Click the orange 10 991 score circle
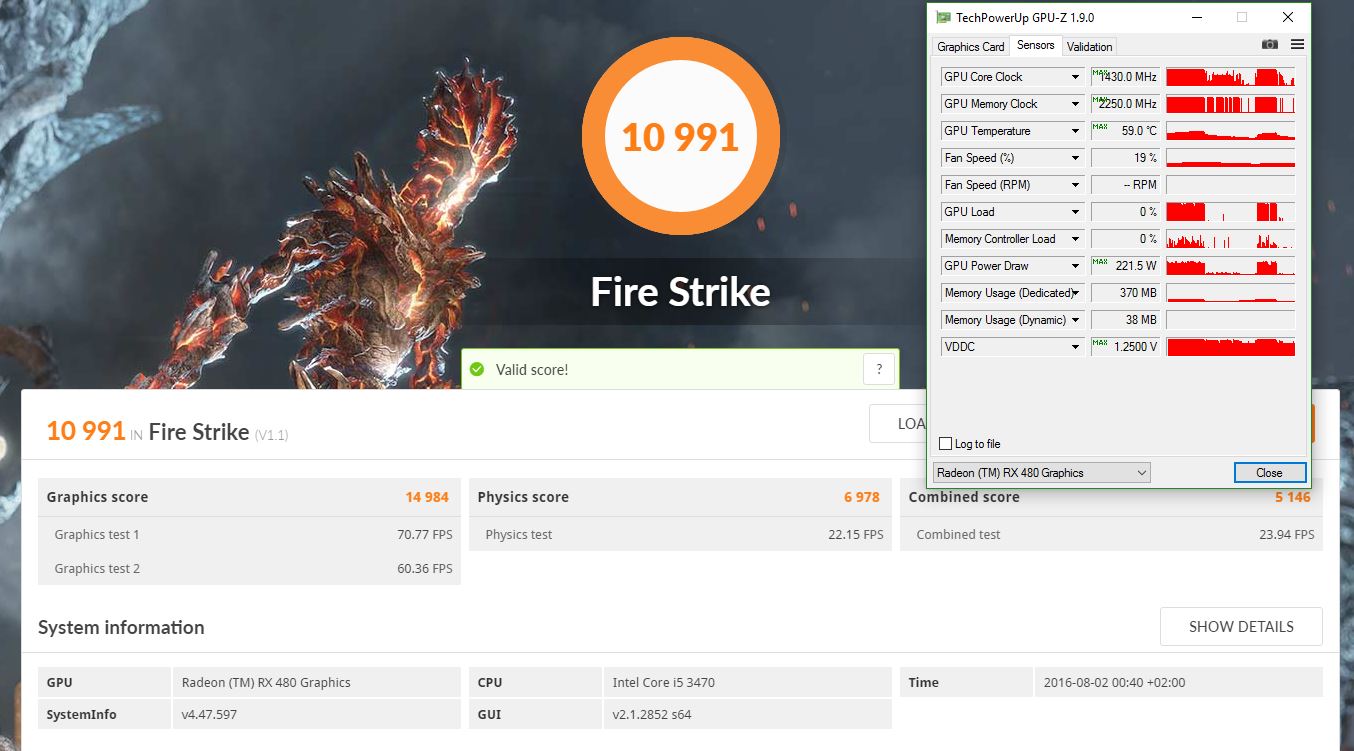The image size is (1354, 751). pyautogui.click(x=680, y=136)
